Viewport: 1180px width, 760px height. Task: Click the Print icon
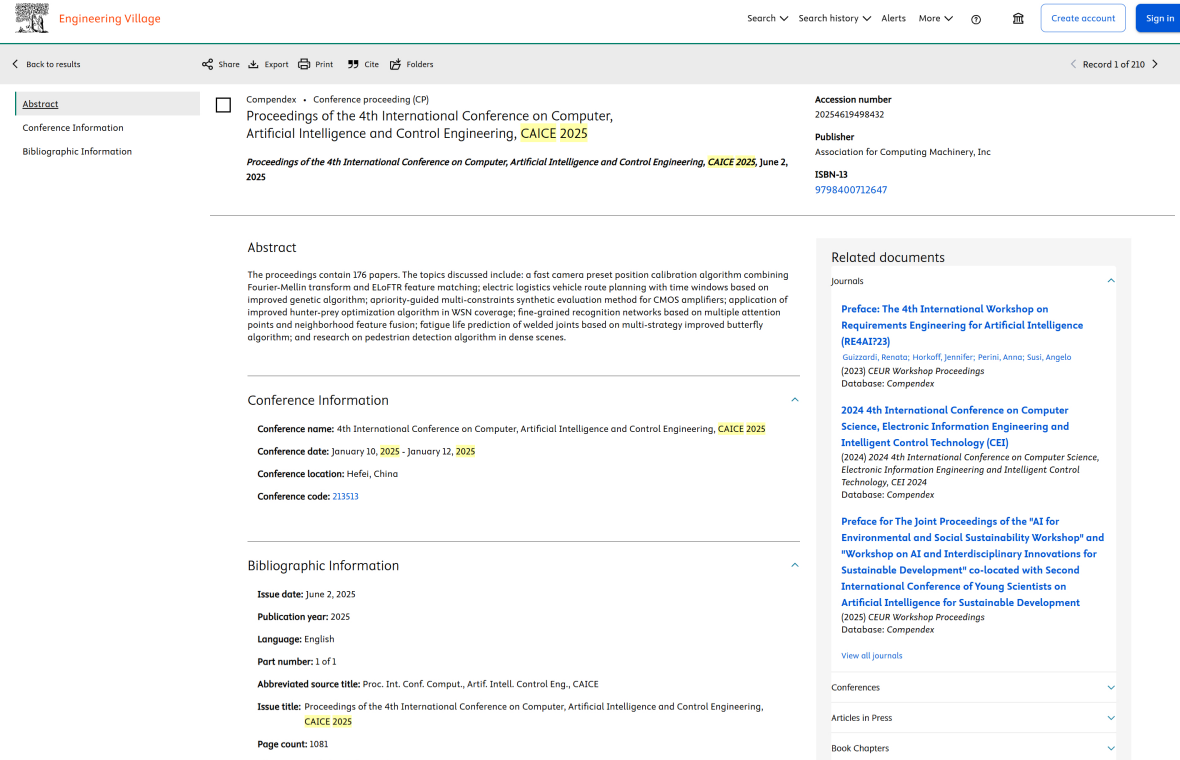304,64
